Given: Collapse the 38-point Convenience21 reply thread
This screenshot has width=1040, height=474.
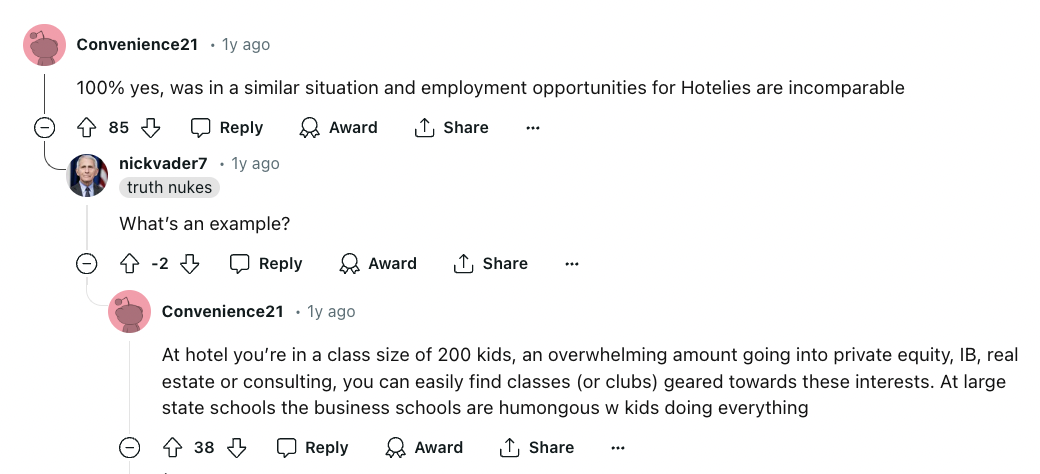Looking at the screenshot, I should coord(130,448).
